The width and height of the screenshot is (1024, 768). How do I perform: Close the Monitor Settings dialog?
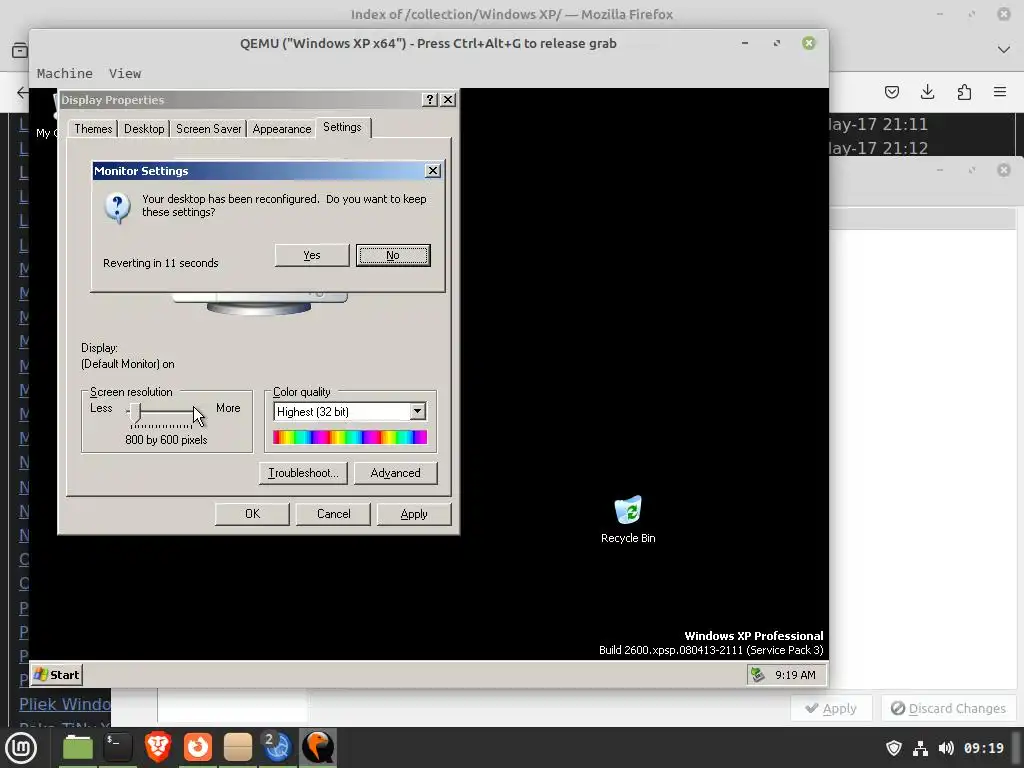(x=432, y=170)
